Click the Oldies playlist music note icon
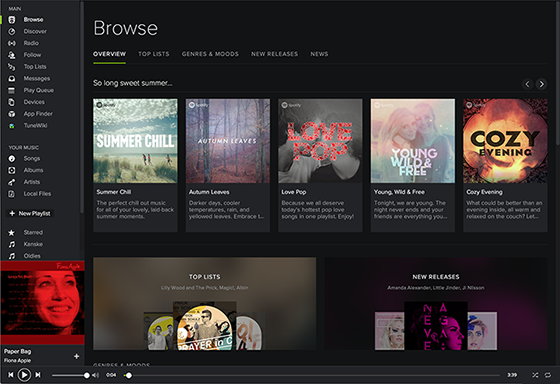The width and height of the screenshot is (560, 384). [x=12, y=256]
